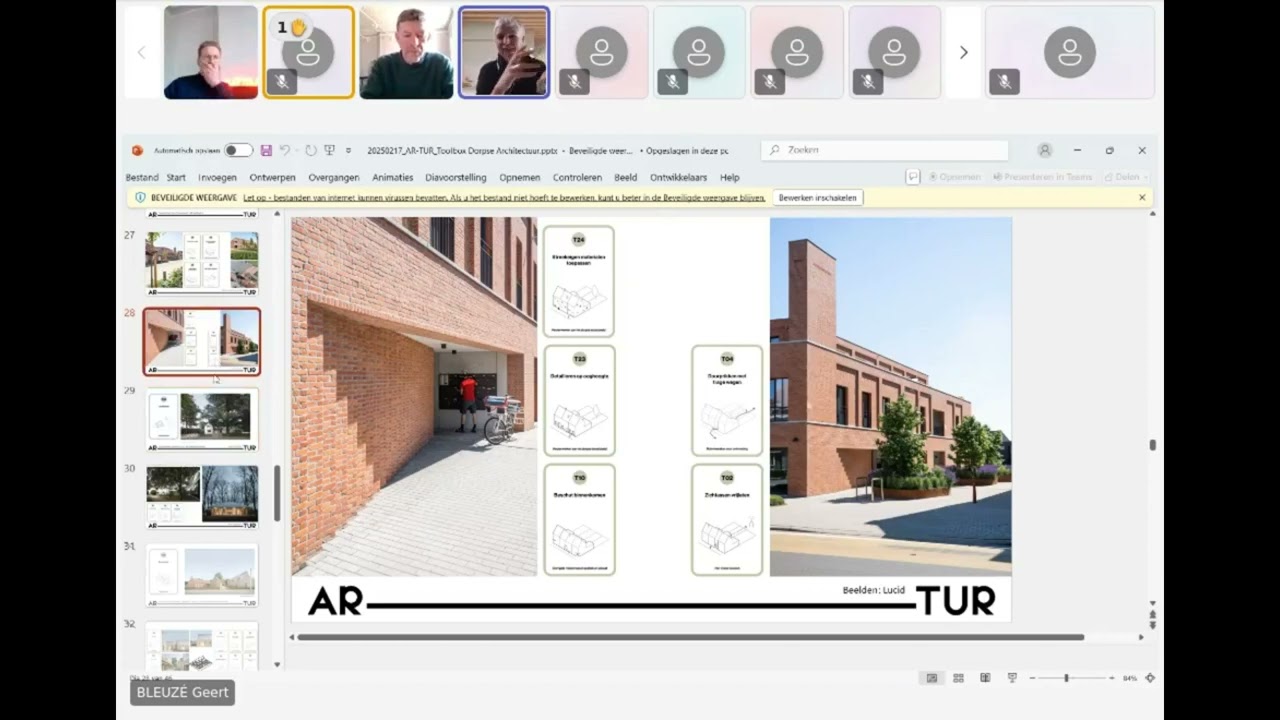Open the user account profile icon
This screenshot has width=1280, height=720.
coord(1045,150)
